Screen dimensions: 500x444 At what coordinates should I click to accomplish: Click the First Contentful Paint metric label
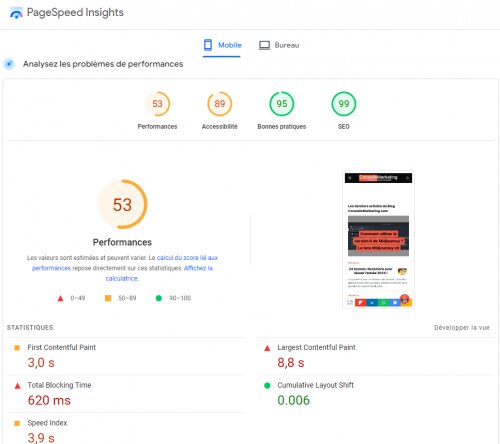coord(62,347)
